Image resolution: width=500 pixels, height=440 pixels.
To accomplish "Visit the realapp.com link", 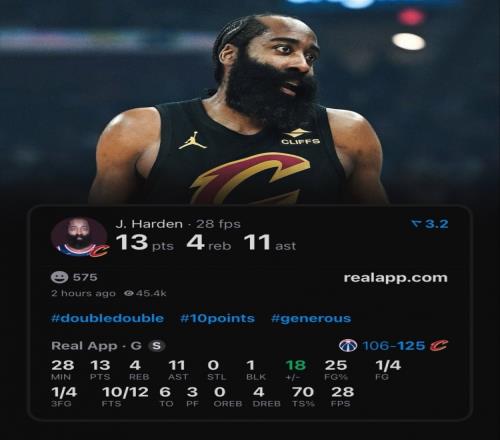I will point(395,278).
